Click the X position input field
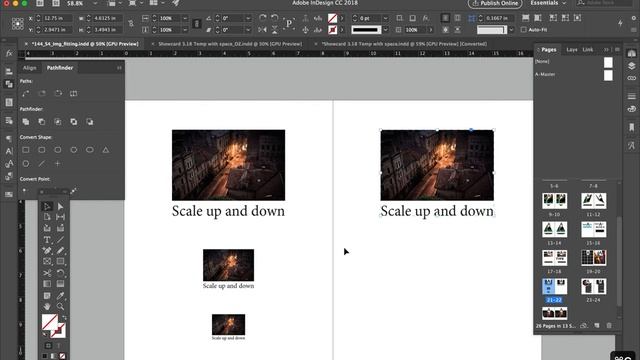The height and width of the screenshot is (360, 640). (x=57, y=18)
